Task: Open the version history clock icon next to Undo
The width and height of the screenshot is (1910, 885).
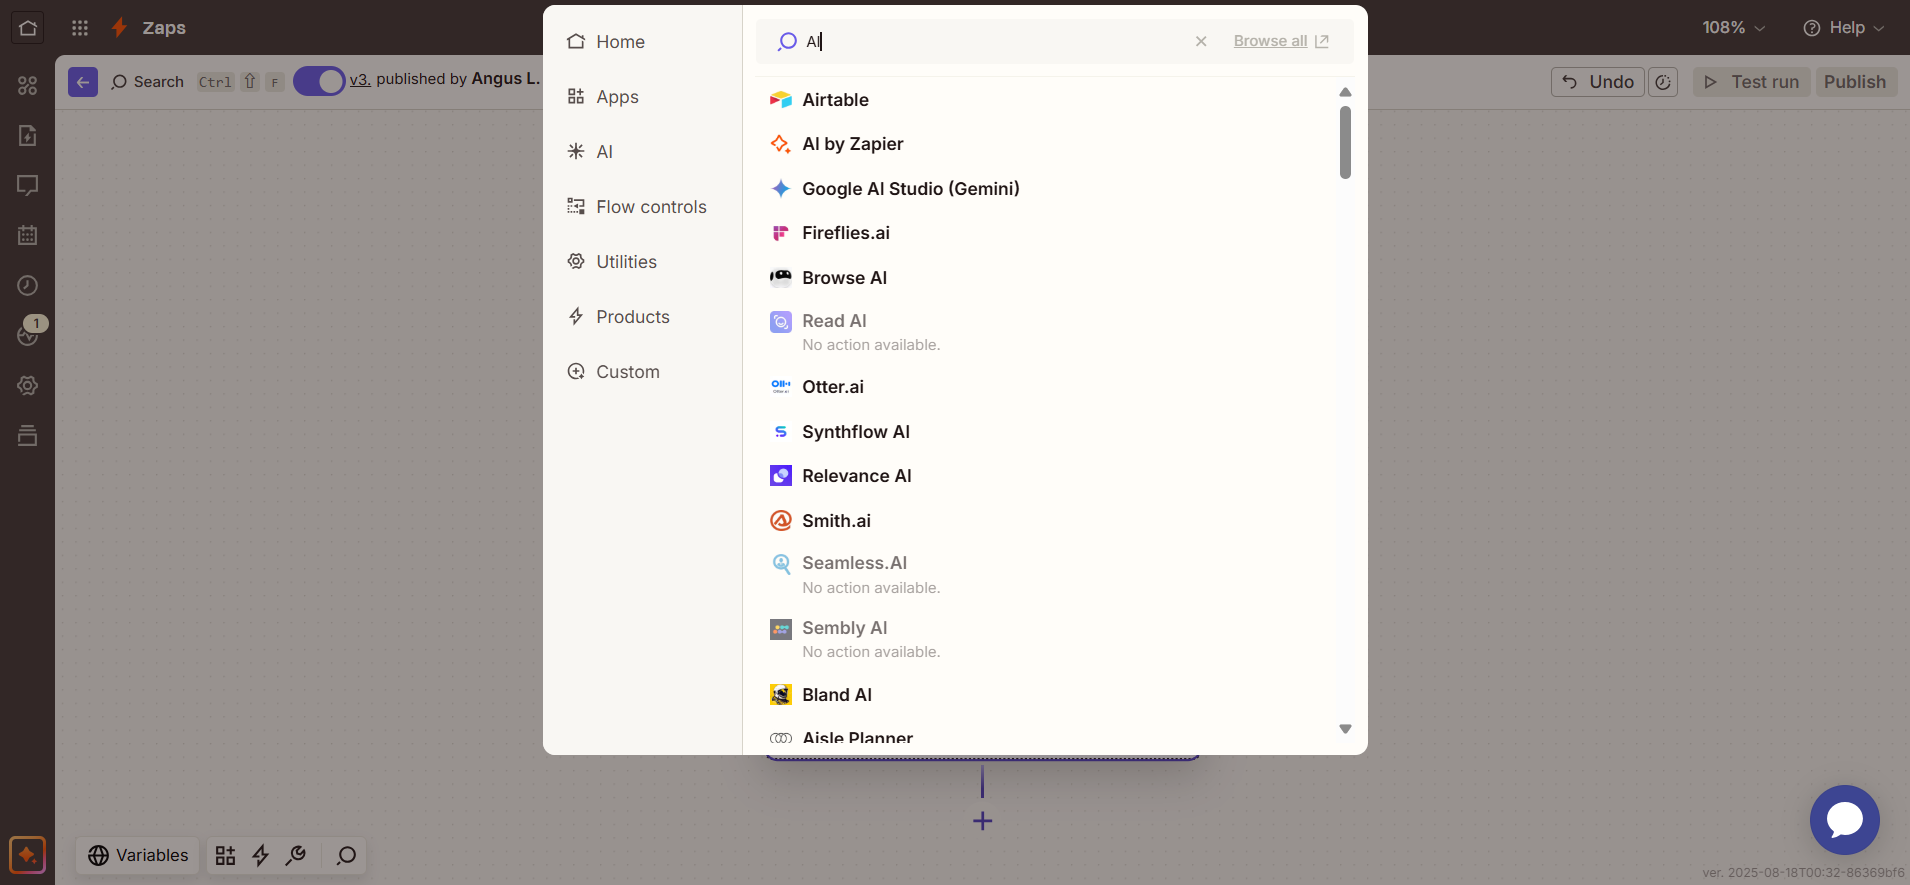Action: click(1663, 82)
